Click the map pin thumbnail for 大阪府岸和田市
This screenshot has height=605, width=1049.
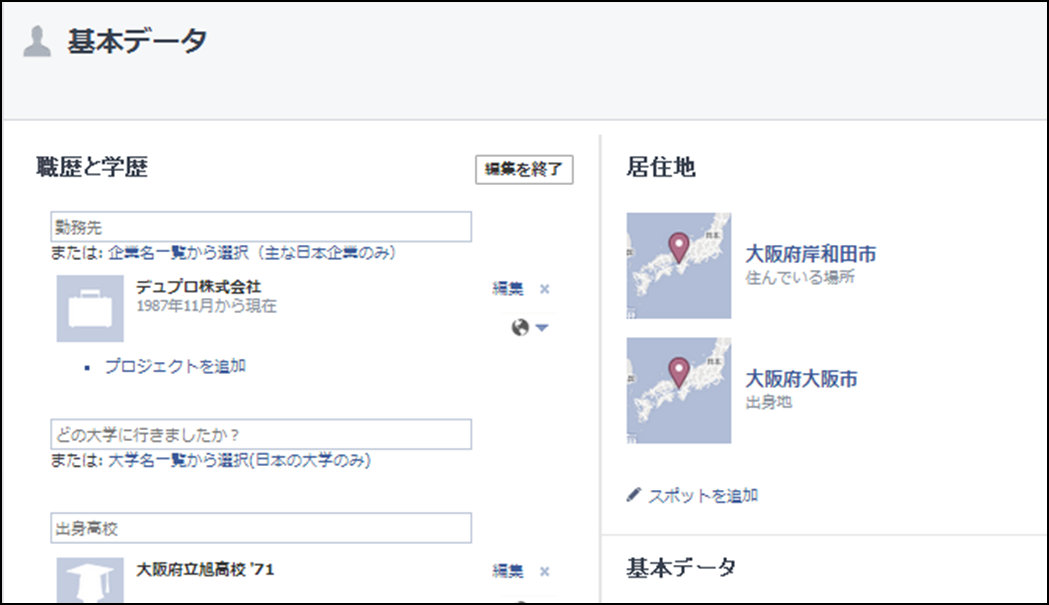[x=678, y=265]
